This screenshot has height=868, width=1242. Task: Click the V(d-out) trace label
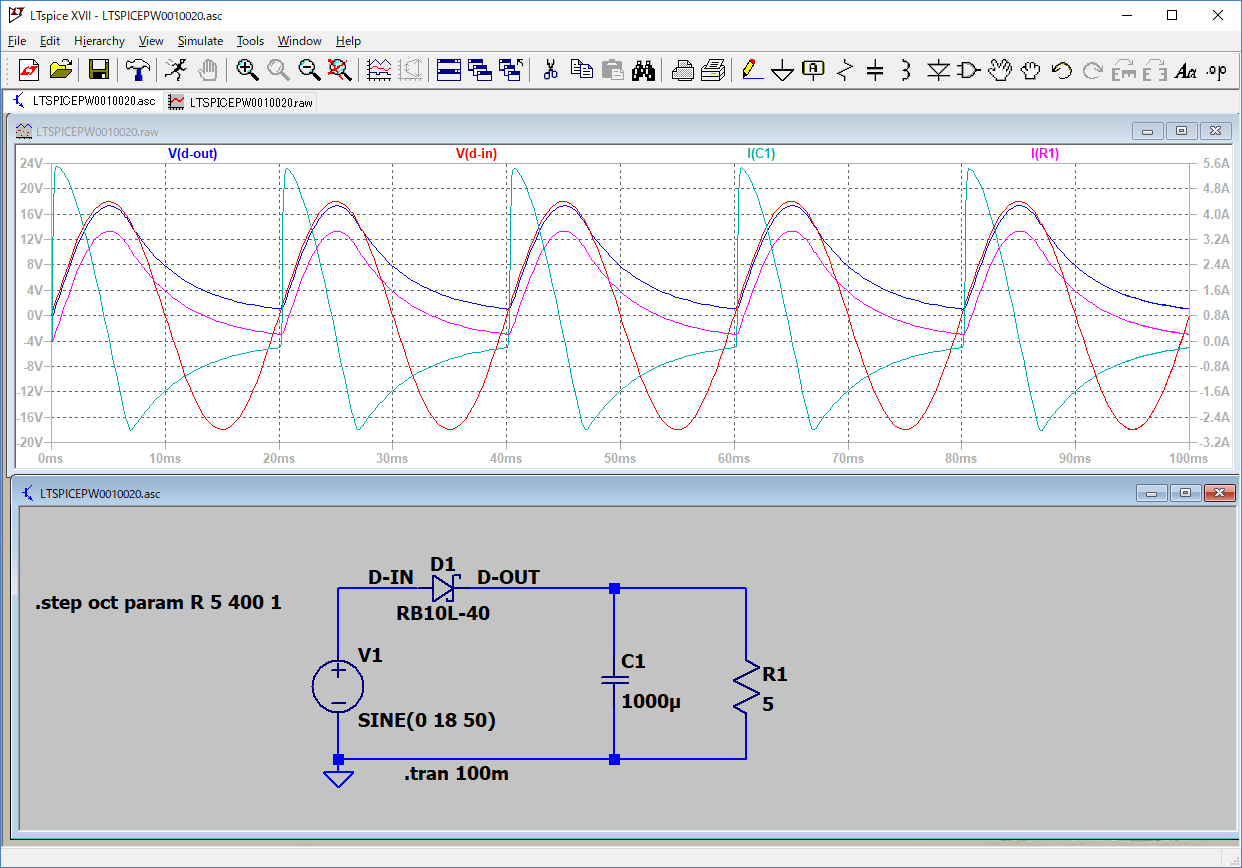pos(192,154)
